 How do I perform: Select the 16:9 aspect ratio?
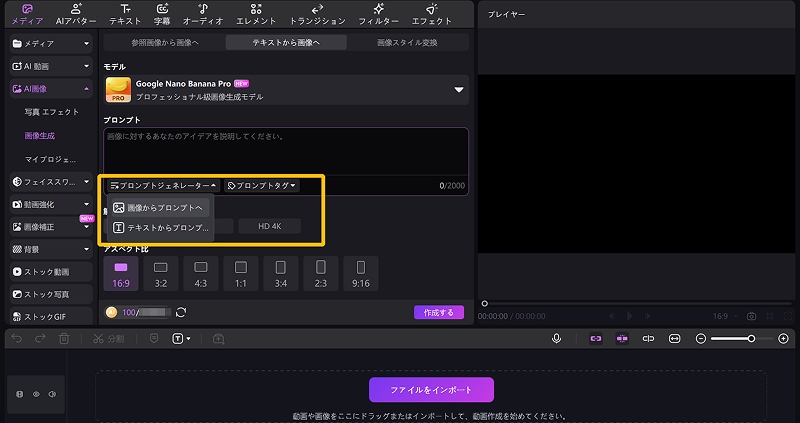121,274
